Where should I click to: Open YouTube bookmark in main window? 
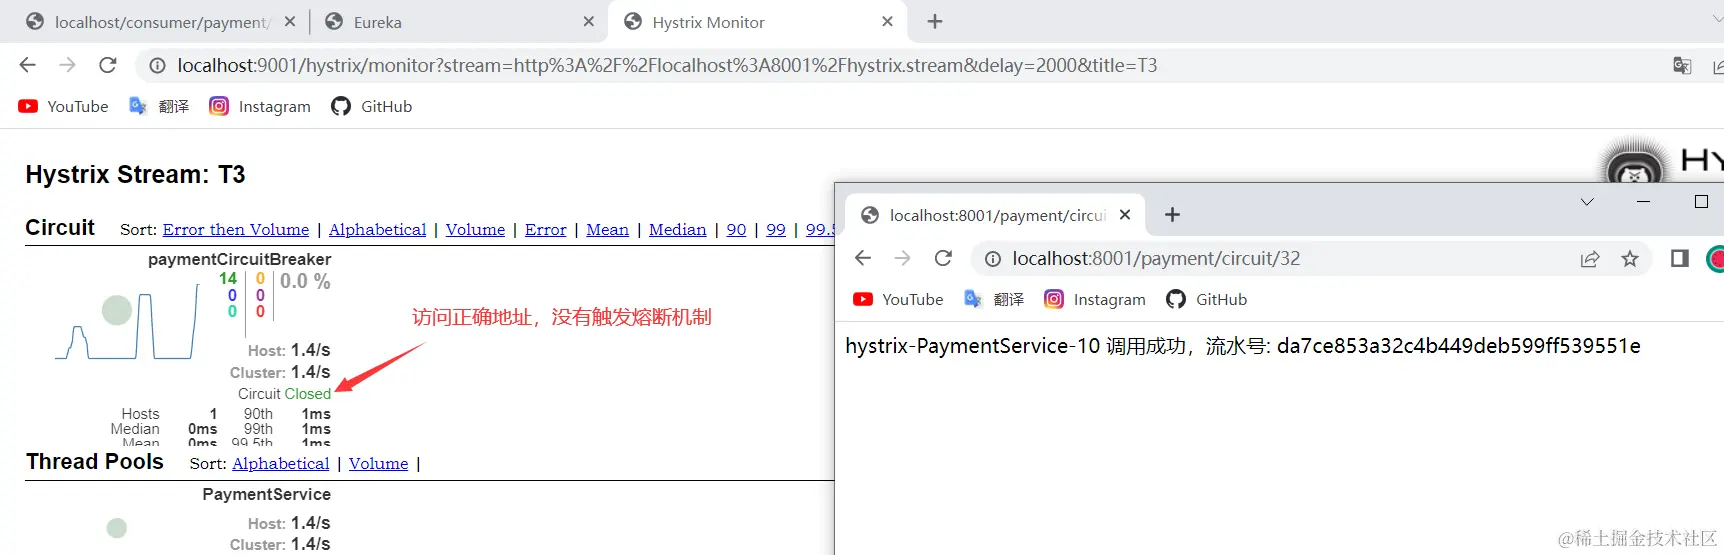[x=63, y=106]
